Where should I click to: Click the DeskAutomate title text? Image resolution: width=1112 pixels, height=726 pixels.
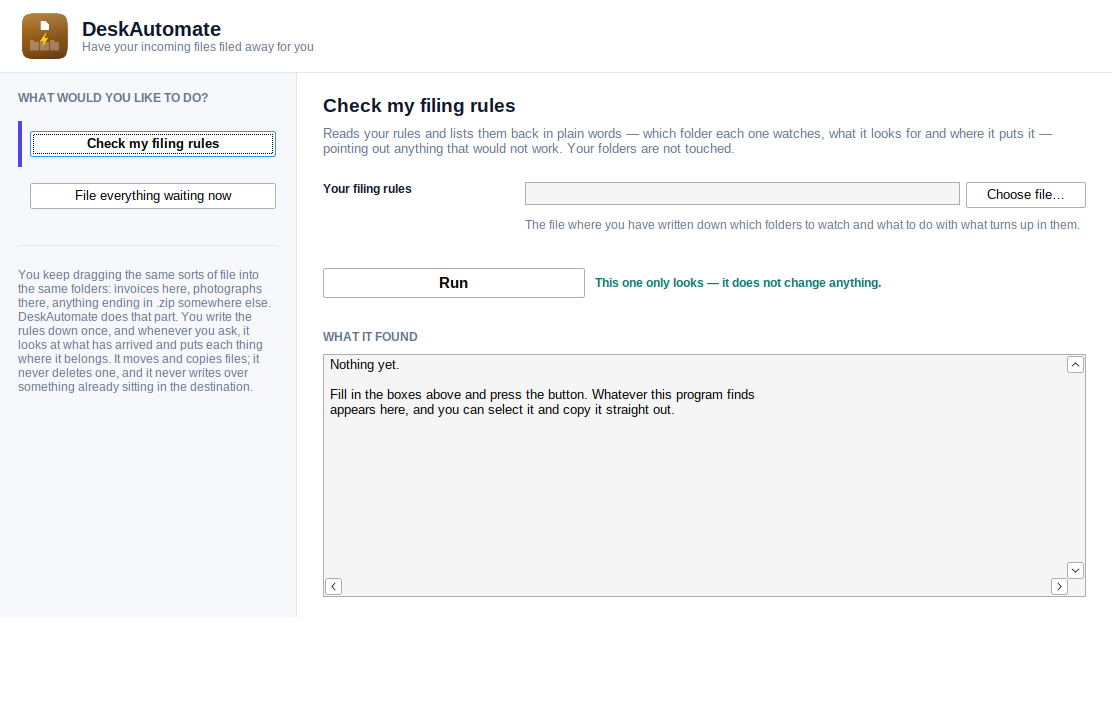click(x=151, y=29)
